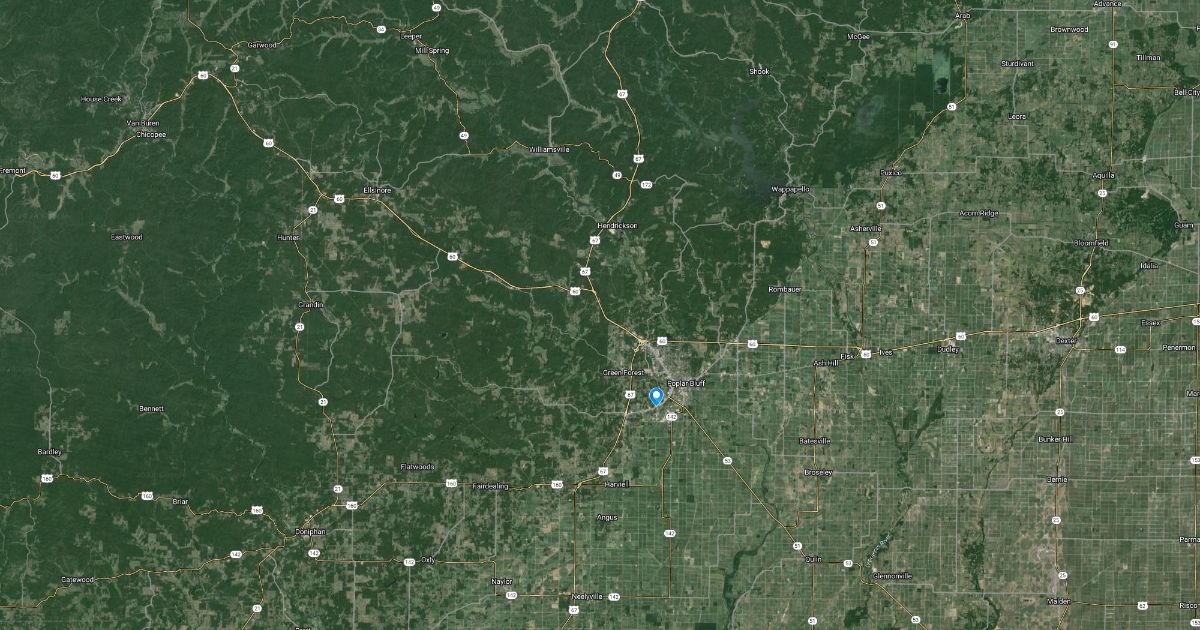Select the Grandin town label

click(311, 304)
